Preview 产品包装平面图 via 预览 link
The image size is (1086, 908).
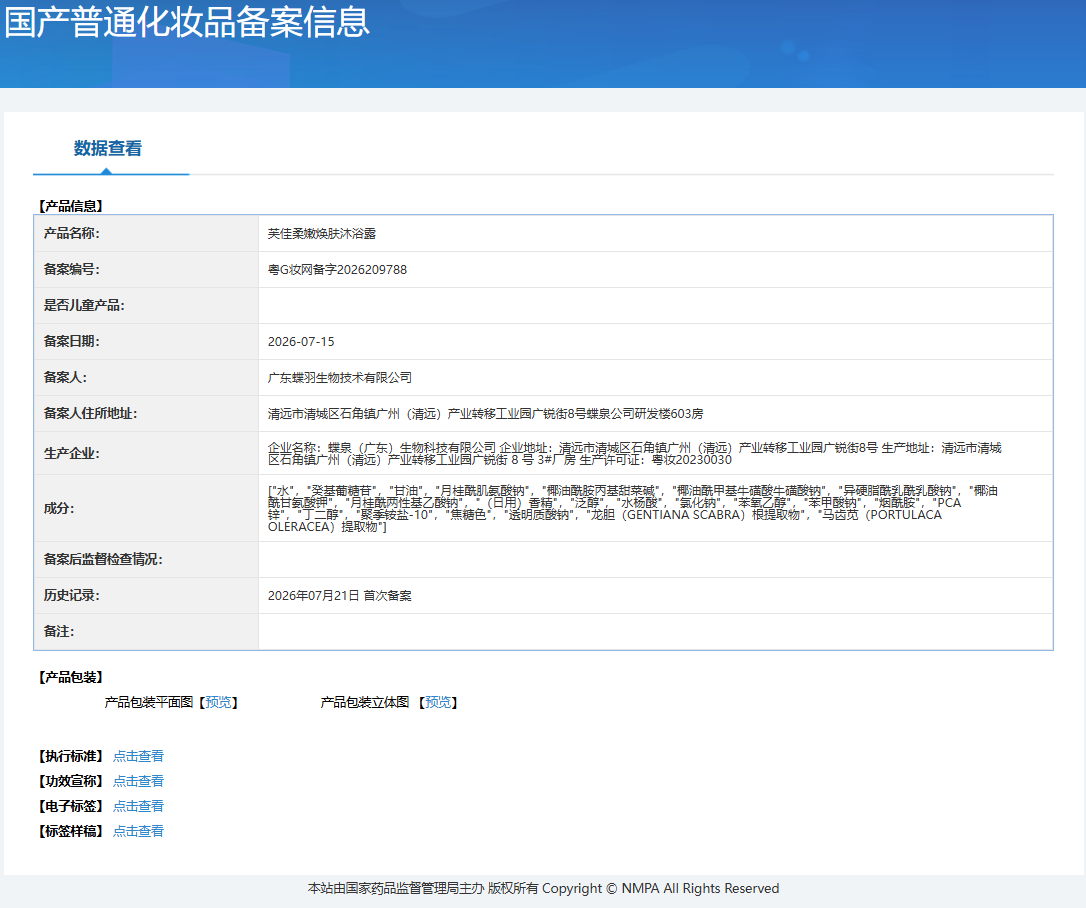click(218, 702)
